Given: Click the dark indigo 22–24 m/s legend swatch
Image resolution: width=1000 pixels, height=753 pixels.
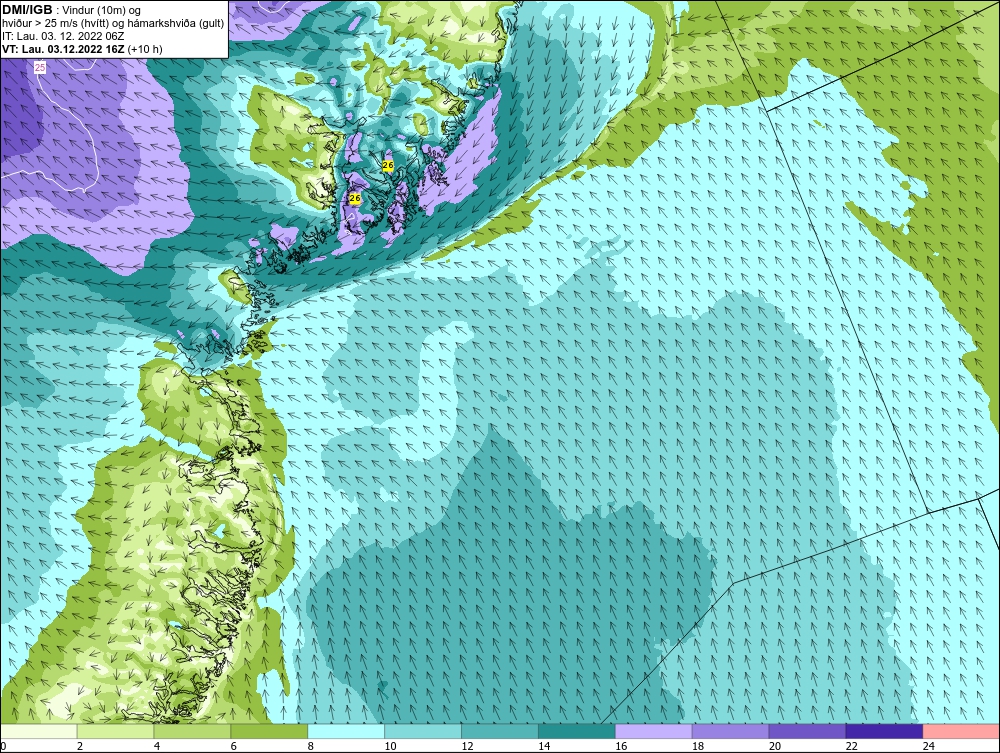Looking at the screenshot, I should tap(884, 731).
